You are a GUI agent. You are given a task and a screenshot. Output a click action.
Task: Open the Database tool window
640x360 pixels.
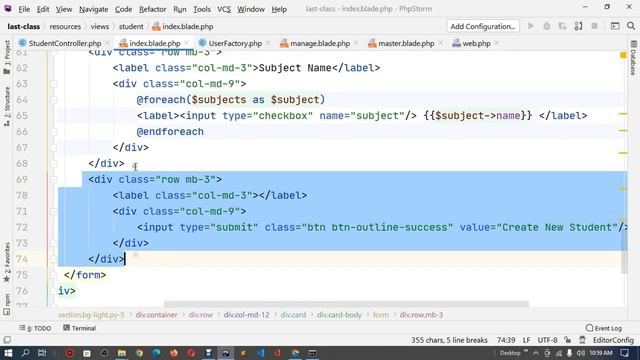(633, 58)
